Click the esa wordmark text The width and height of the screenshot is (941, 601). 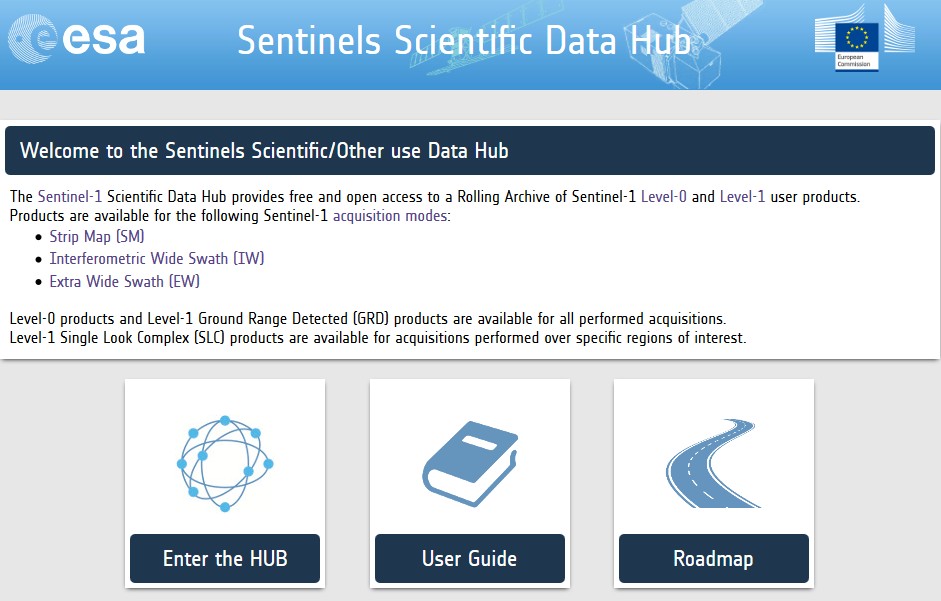coord(104,39)
